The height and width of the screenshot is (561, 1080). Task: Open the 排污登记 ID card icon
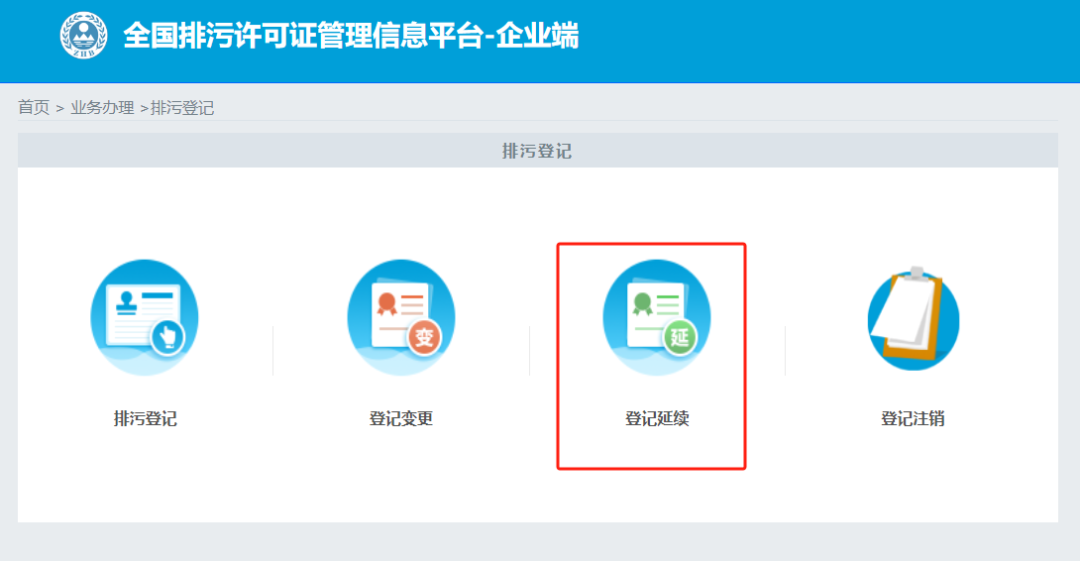(x=145, y=317)
